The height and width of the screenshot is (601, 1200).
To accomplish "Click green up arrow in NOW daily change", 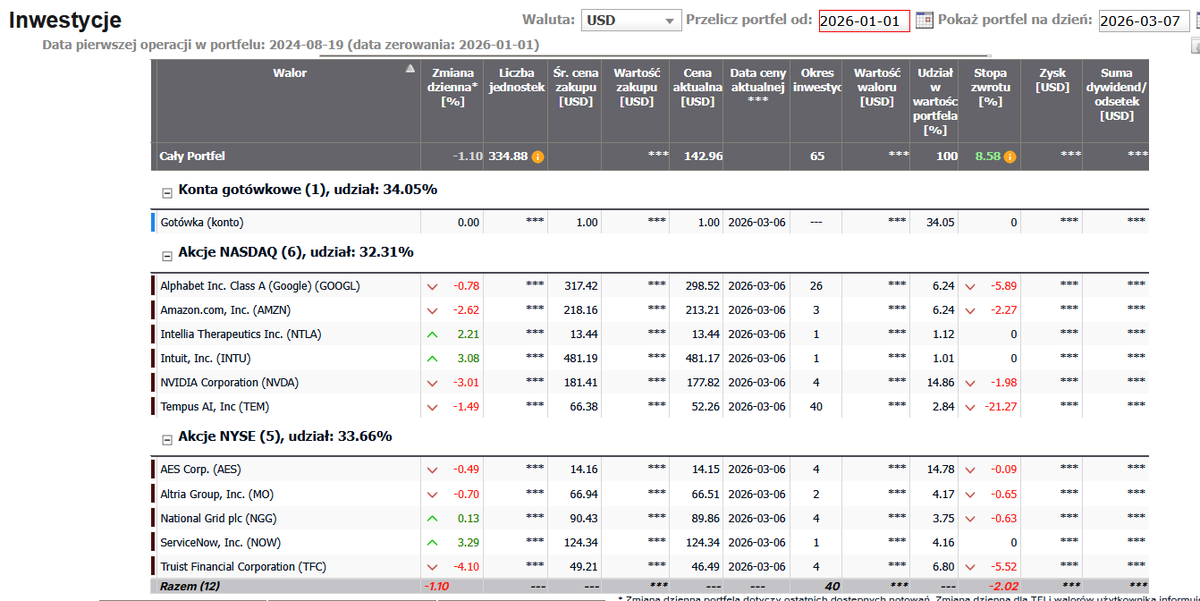I will (x=433, y=542).
